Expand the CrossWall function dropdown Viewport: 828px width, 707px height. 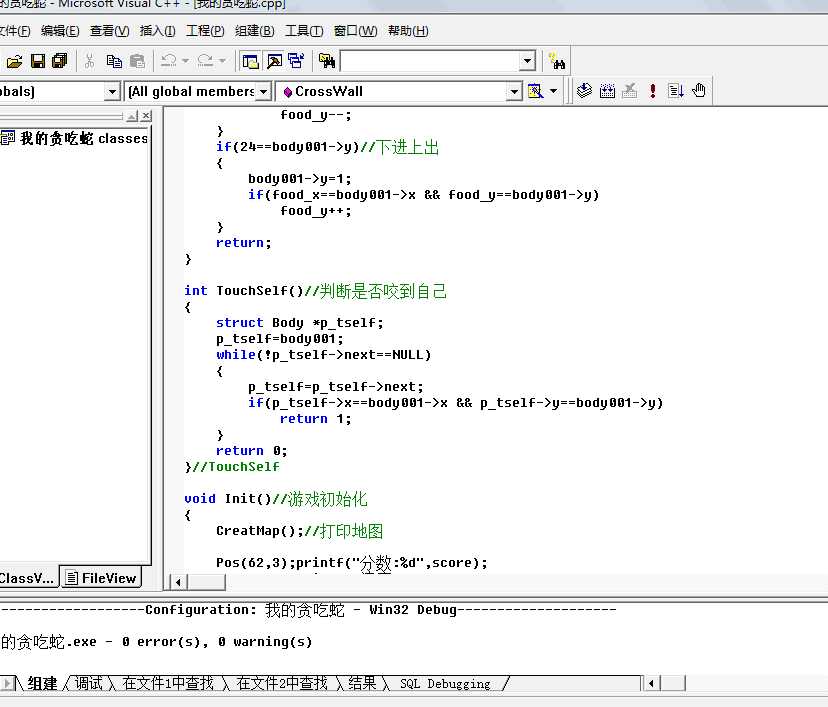point(514,92)
